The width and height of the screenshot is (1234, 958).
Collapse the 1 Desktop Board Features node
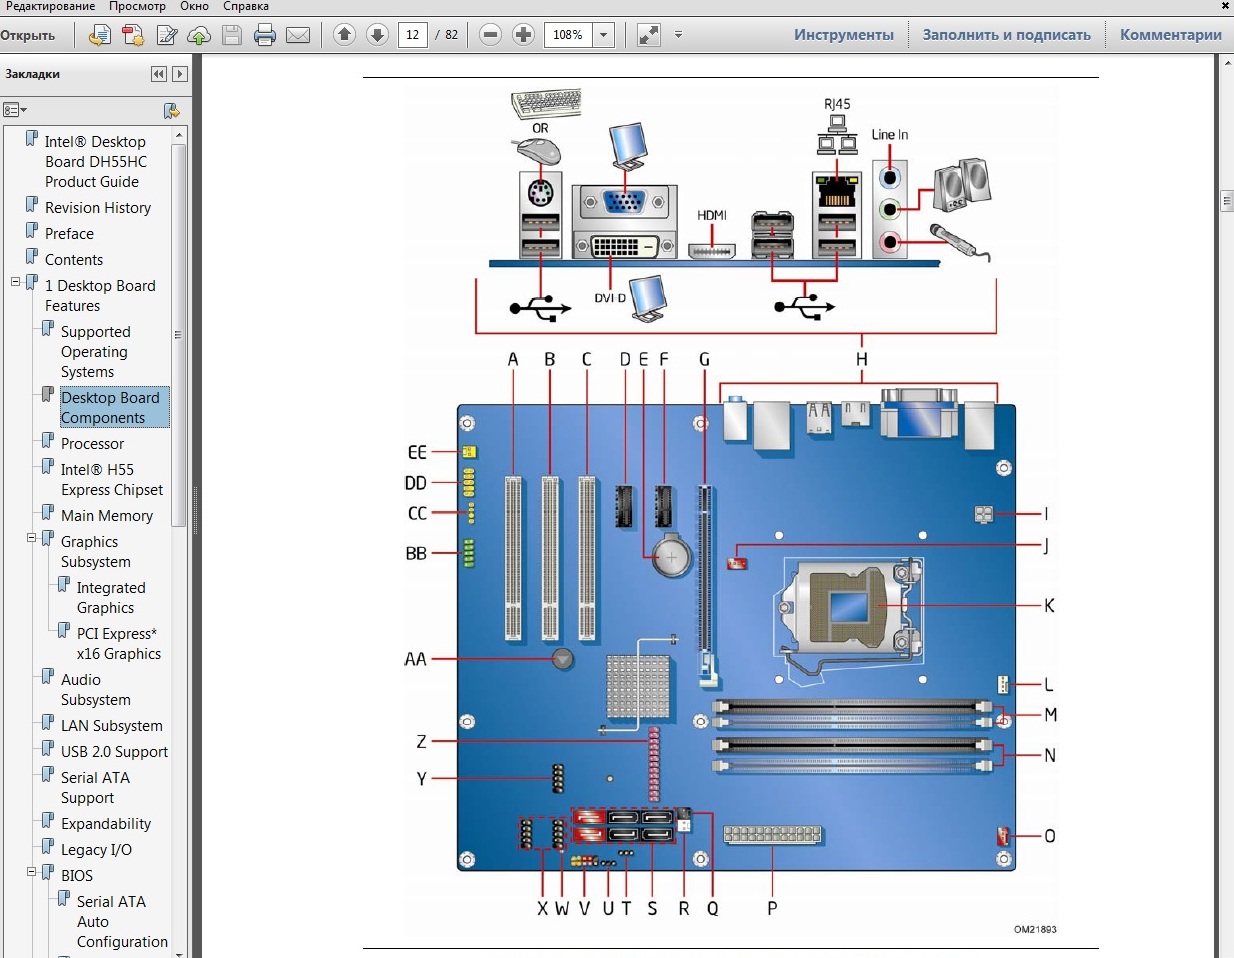point(16,282)
